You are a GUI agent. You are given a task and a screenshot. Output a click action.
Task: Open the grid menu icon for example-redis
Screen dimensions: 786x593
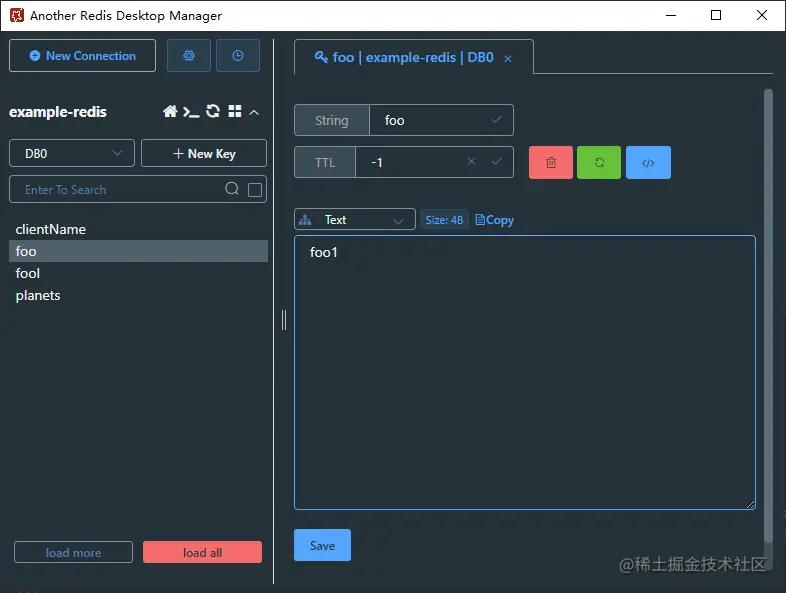235,111
